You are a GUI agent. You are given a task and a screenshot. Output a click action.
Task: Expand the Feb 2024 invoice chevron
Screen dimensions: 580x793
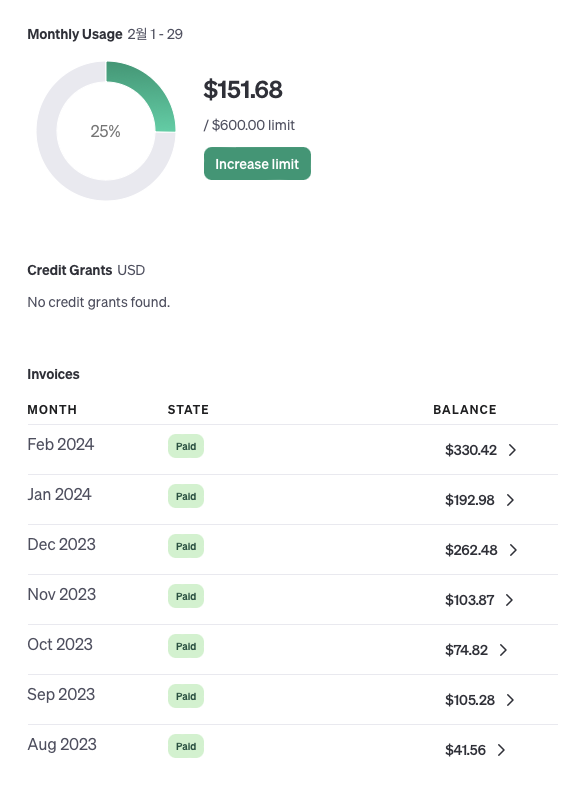point(512,450)
